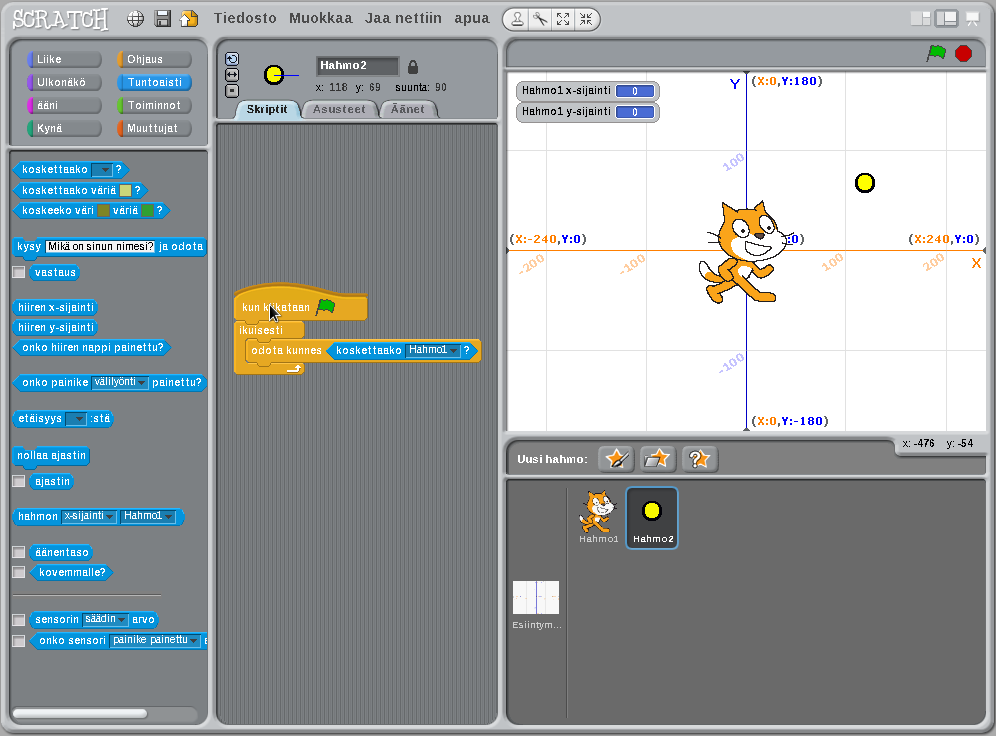Paint a new sprite

[x=616, y=458]
